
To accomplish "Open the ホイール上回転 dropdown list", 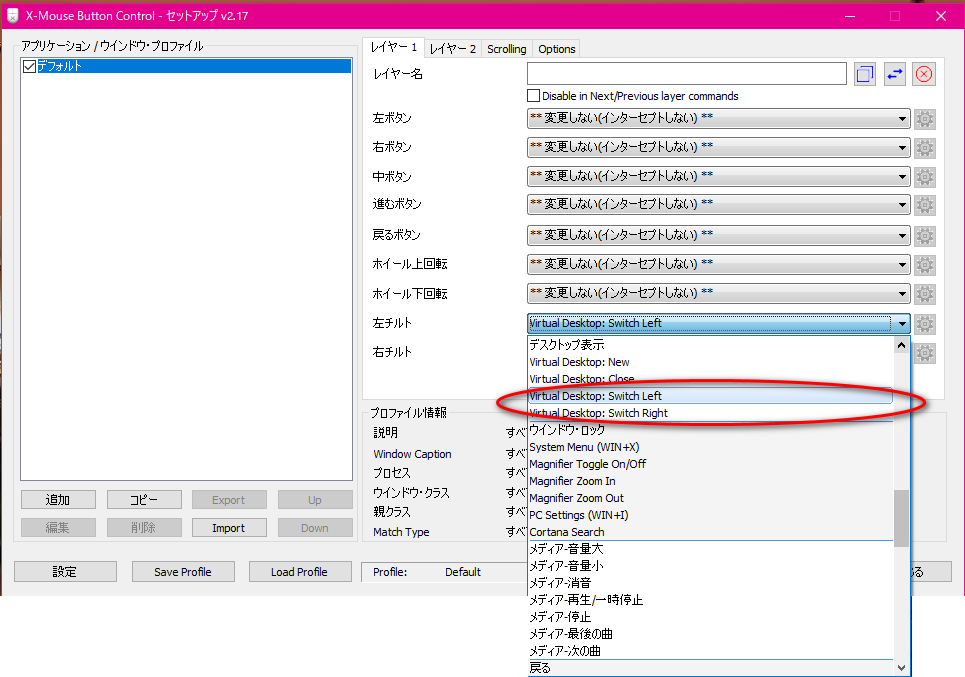I will (718, 265).
